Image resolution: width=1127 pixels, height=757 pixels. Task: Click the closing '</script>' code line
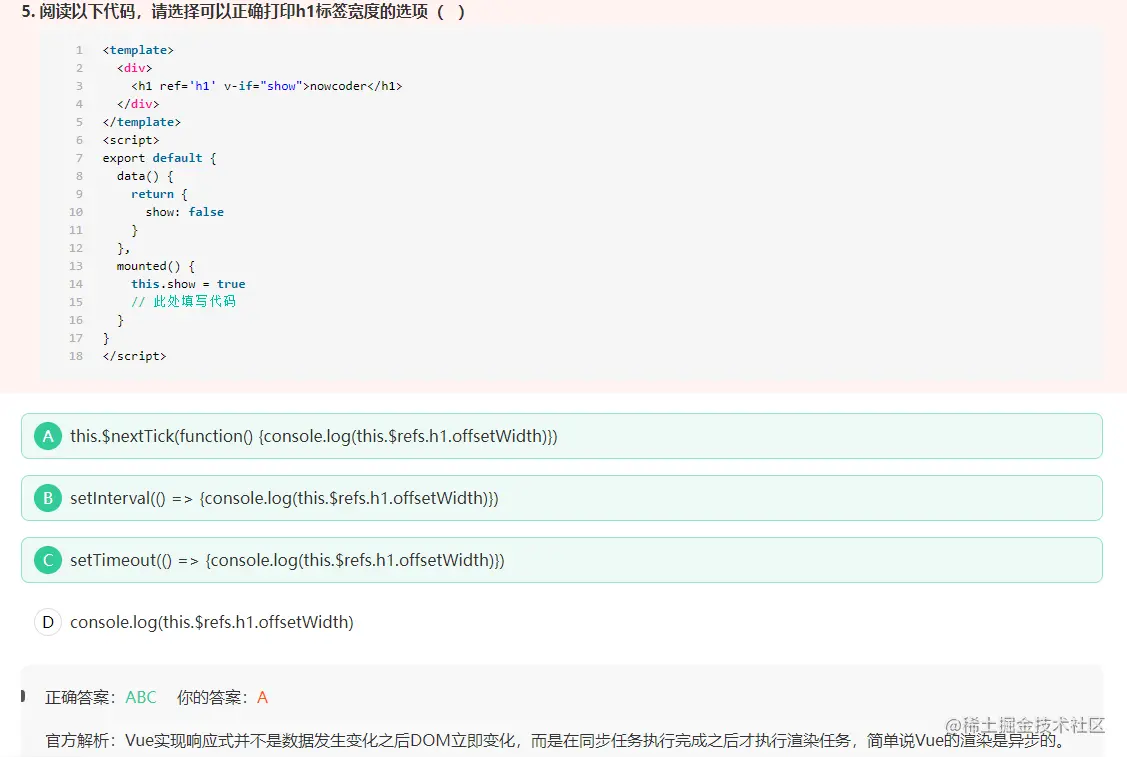(x=134, y=356)
